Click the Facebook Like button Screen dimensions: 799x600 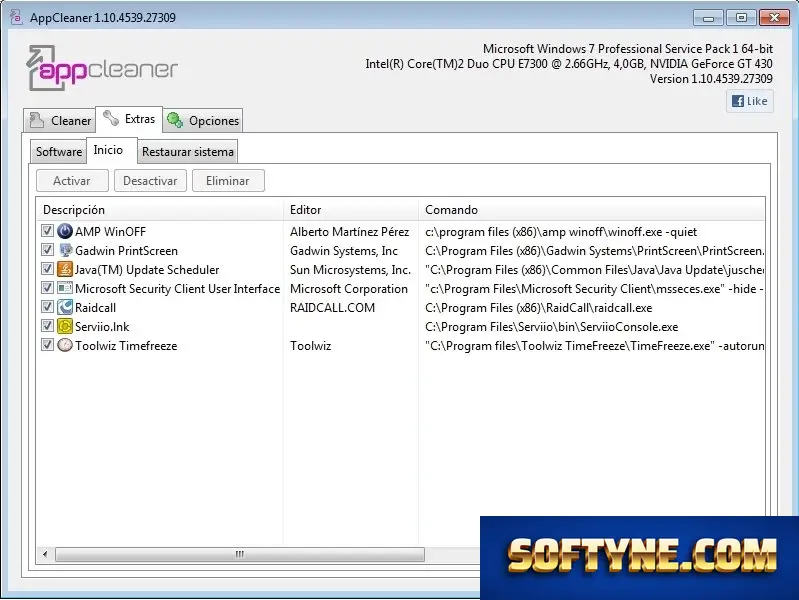[x=750, y=101]
